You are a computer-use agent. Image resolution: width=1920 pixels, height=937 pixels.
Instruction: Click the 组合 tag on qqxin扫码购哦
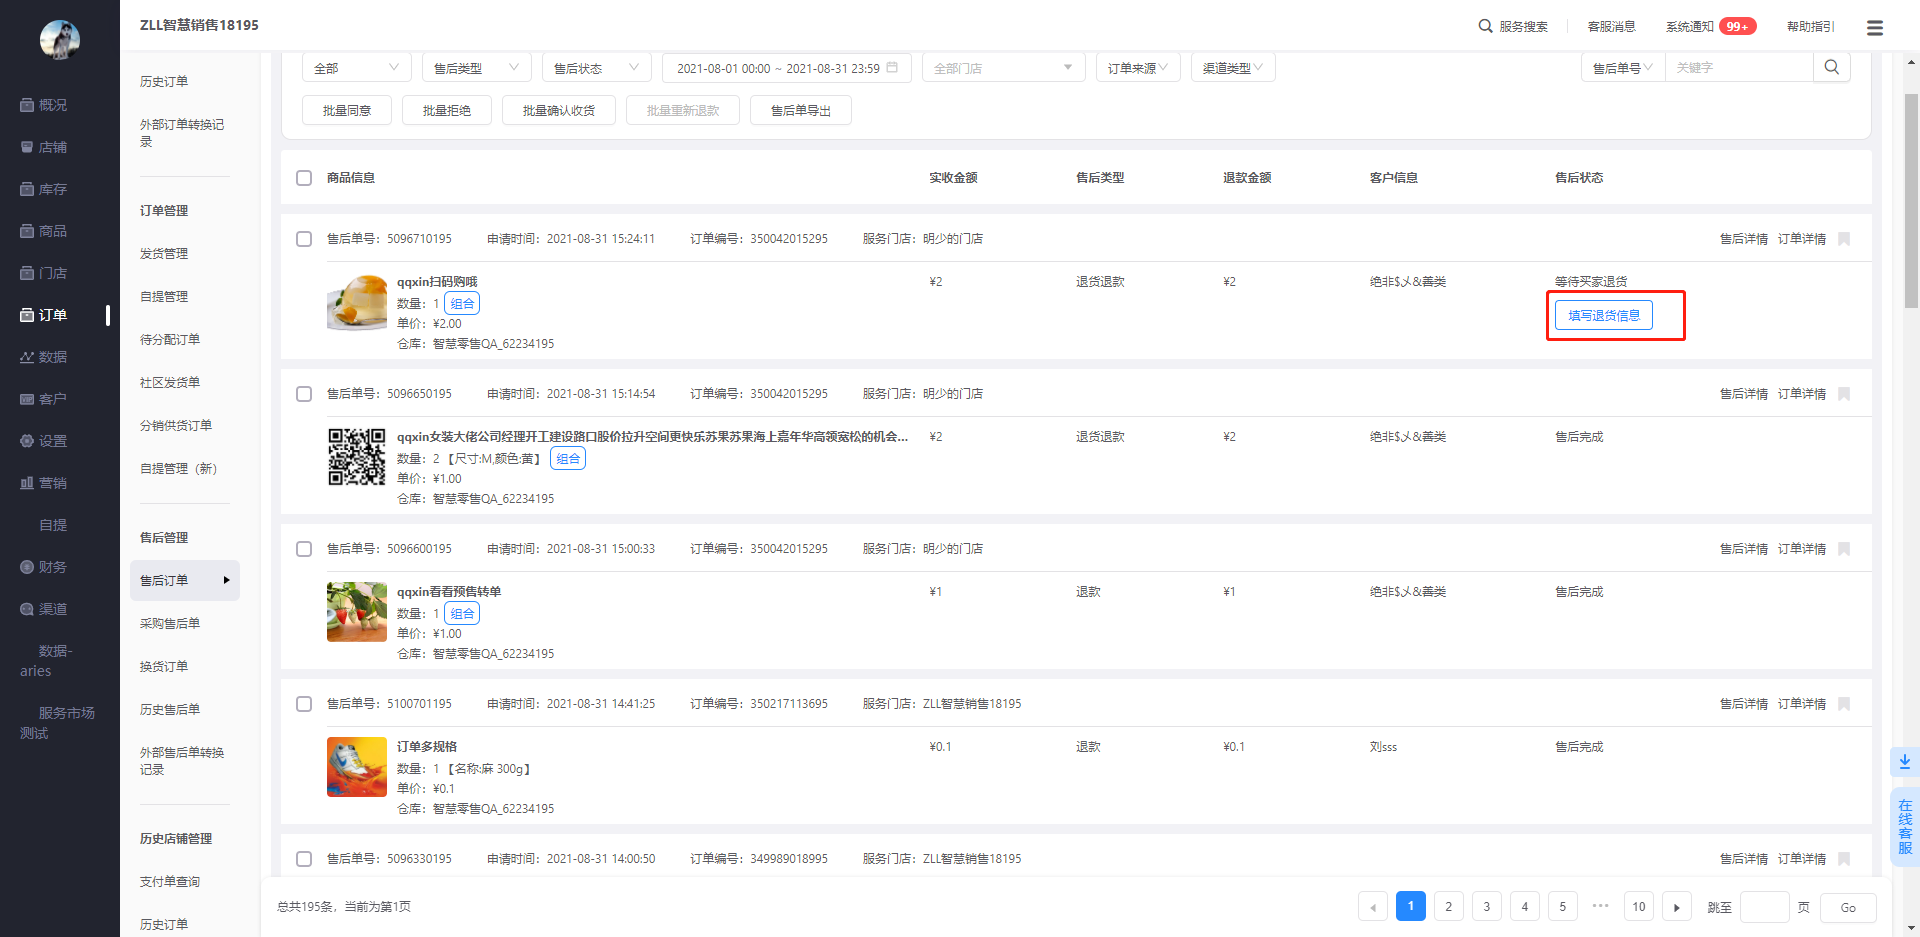[x=462, y=303]
